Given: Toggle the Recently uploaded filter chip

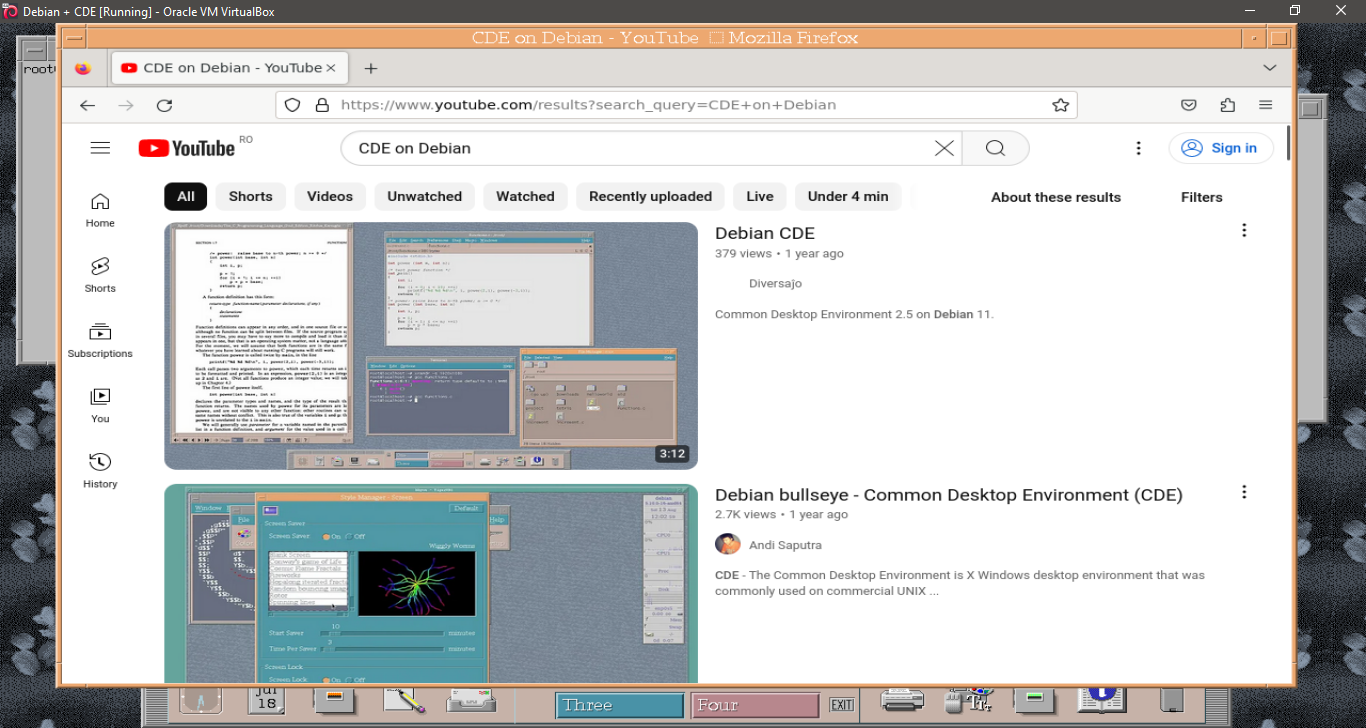Looking at the screenshot, I should (650, 196).
